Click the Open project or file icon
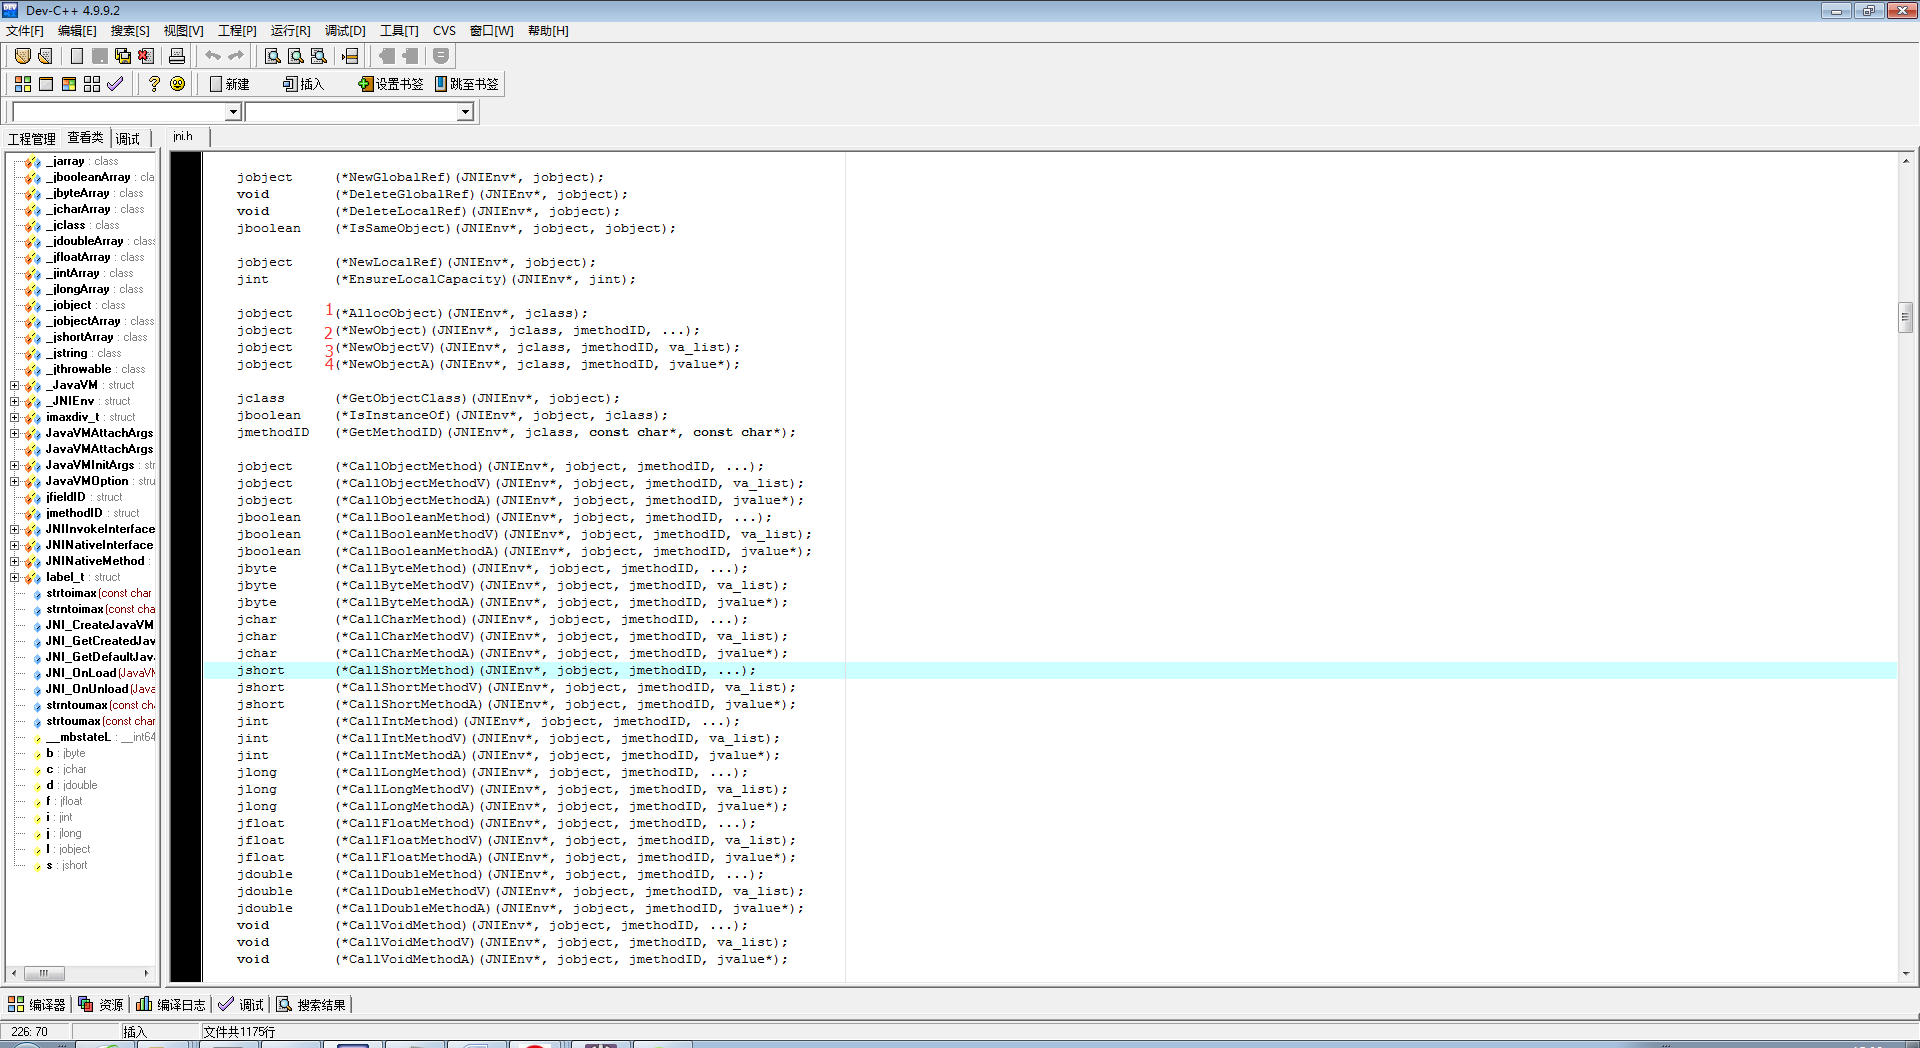 coord(22,56)
